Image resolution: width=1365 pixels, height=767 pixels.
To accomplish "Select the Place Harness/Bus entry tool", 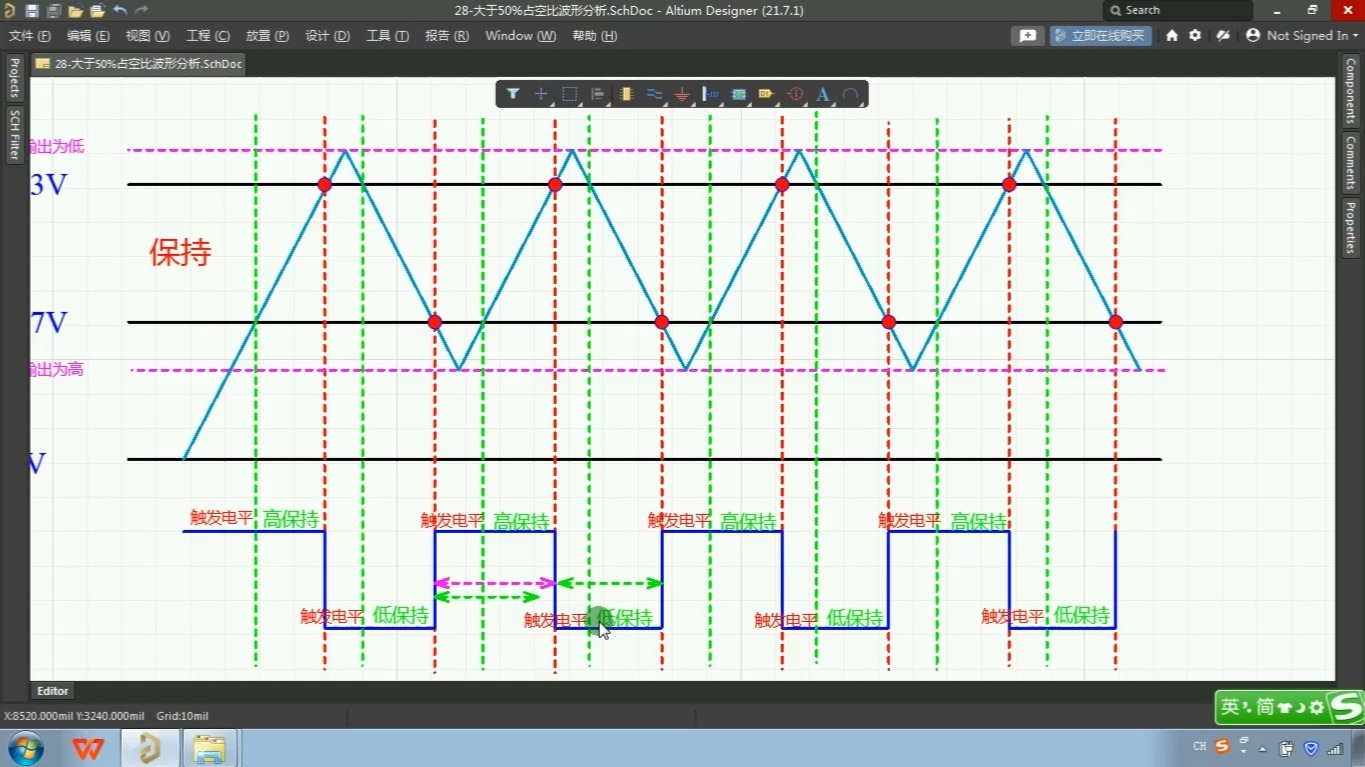I will tap(711, 94).
